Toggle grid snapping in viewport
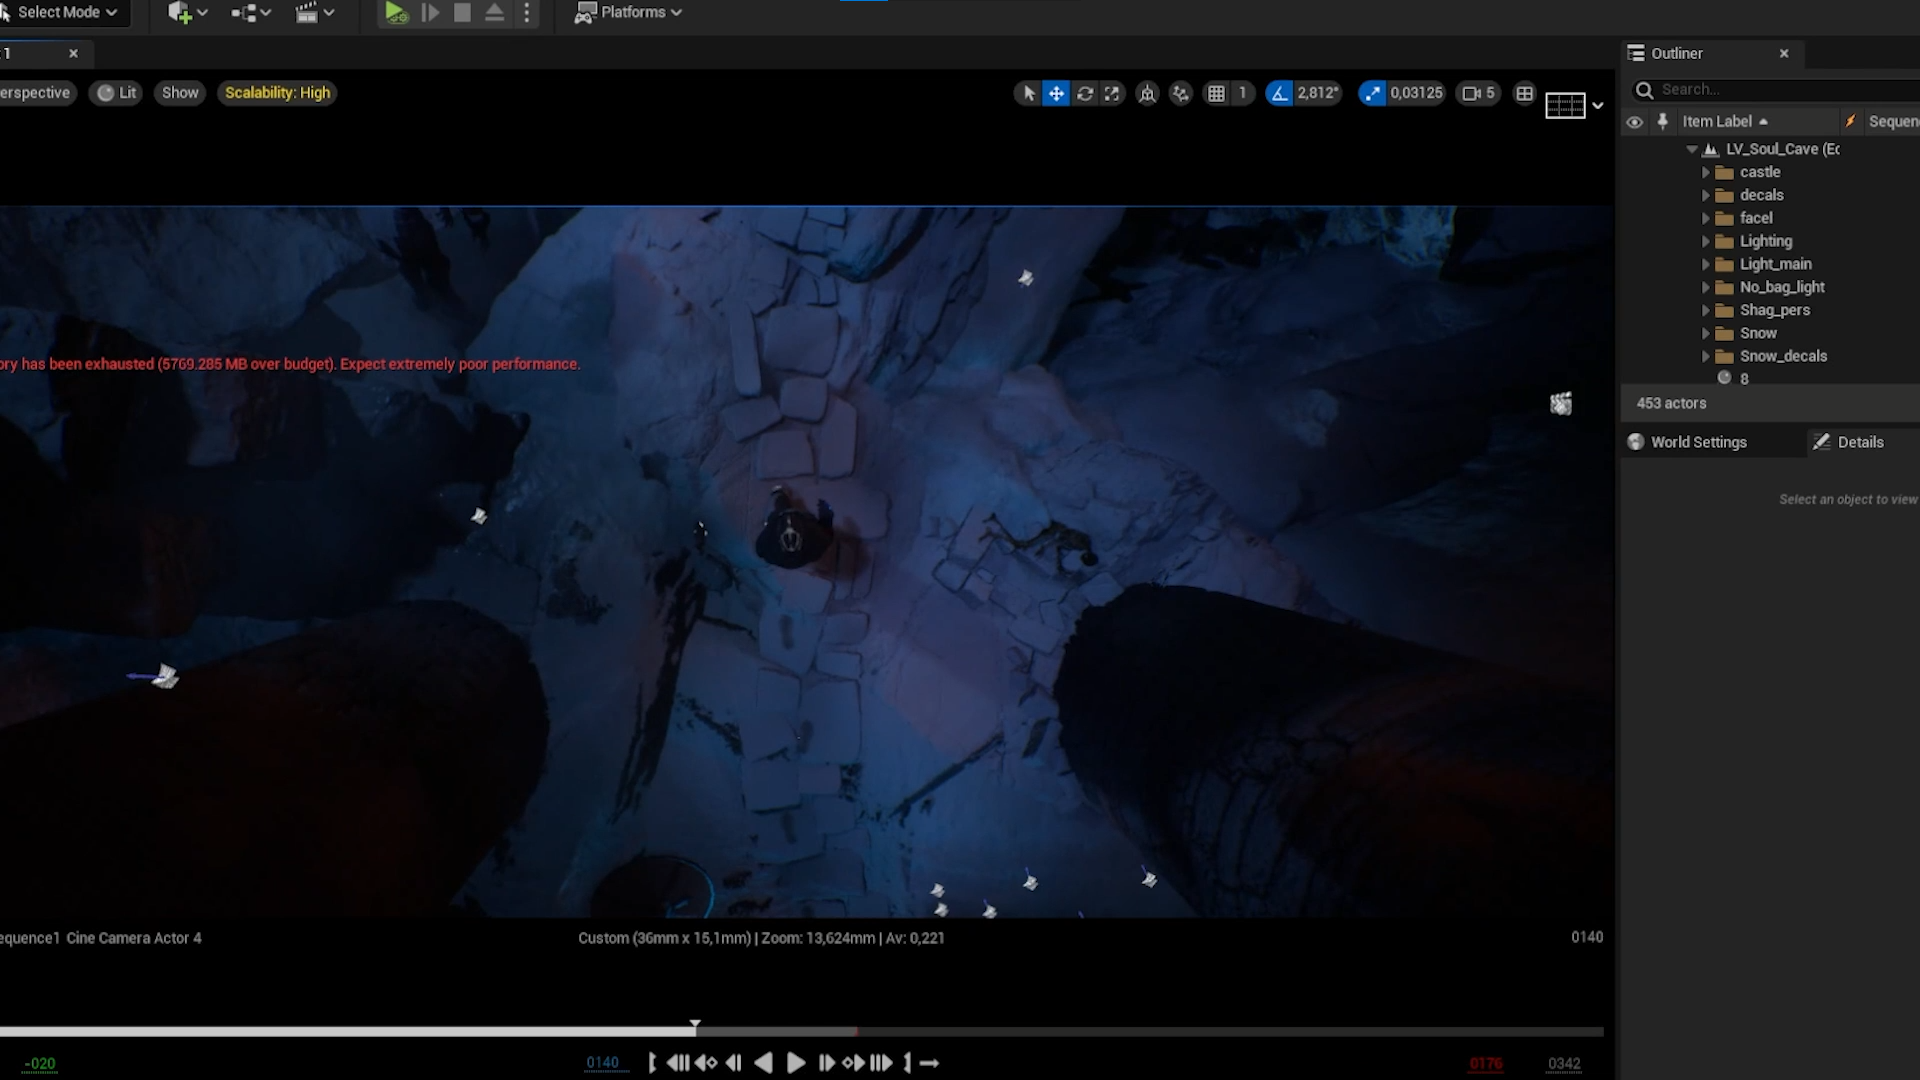 click(x=1216, y=93)
